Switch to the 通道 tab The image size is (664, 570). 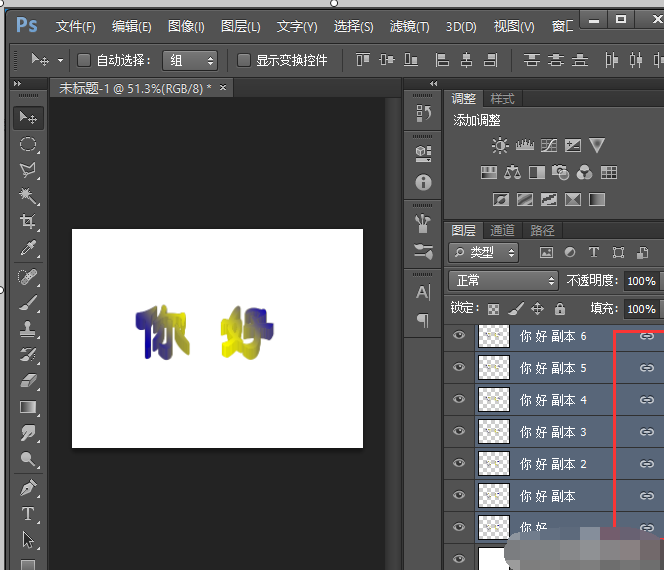[502, 230]
